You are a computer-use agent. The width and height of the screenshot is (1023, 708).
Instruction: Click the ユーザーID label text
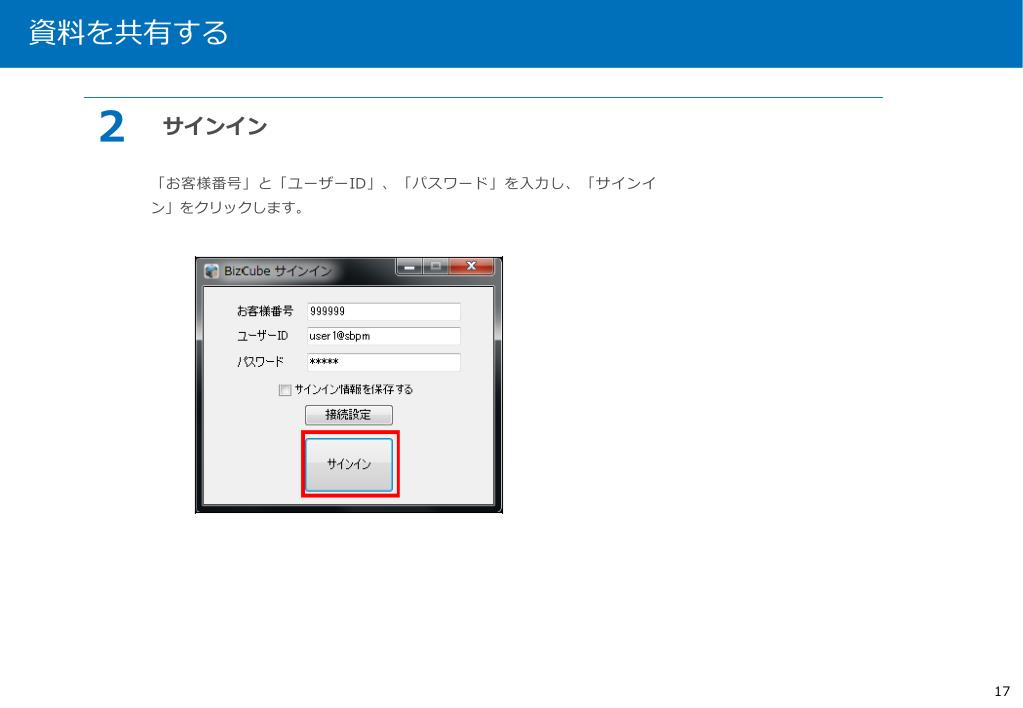(262, 336)
